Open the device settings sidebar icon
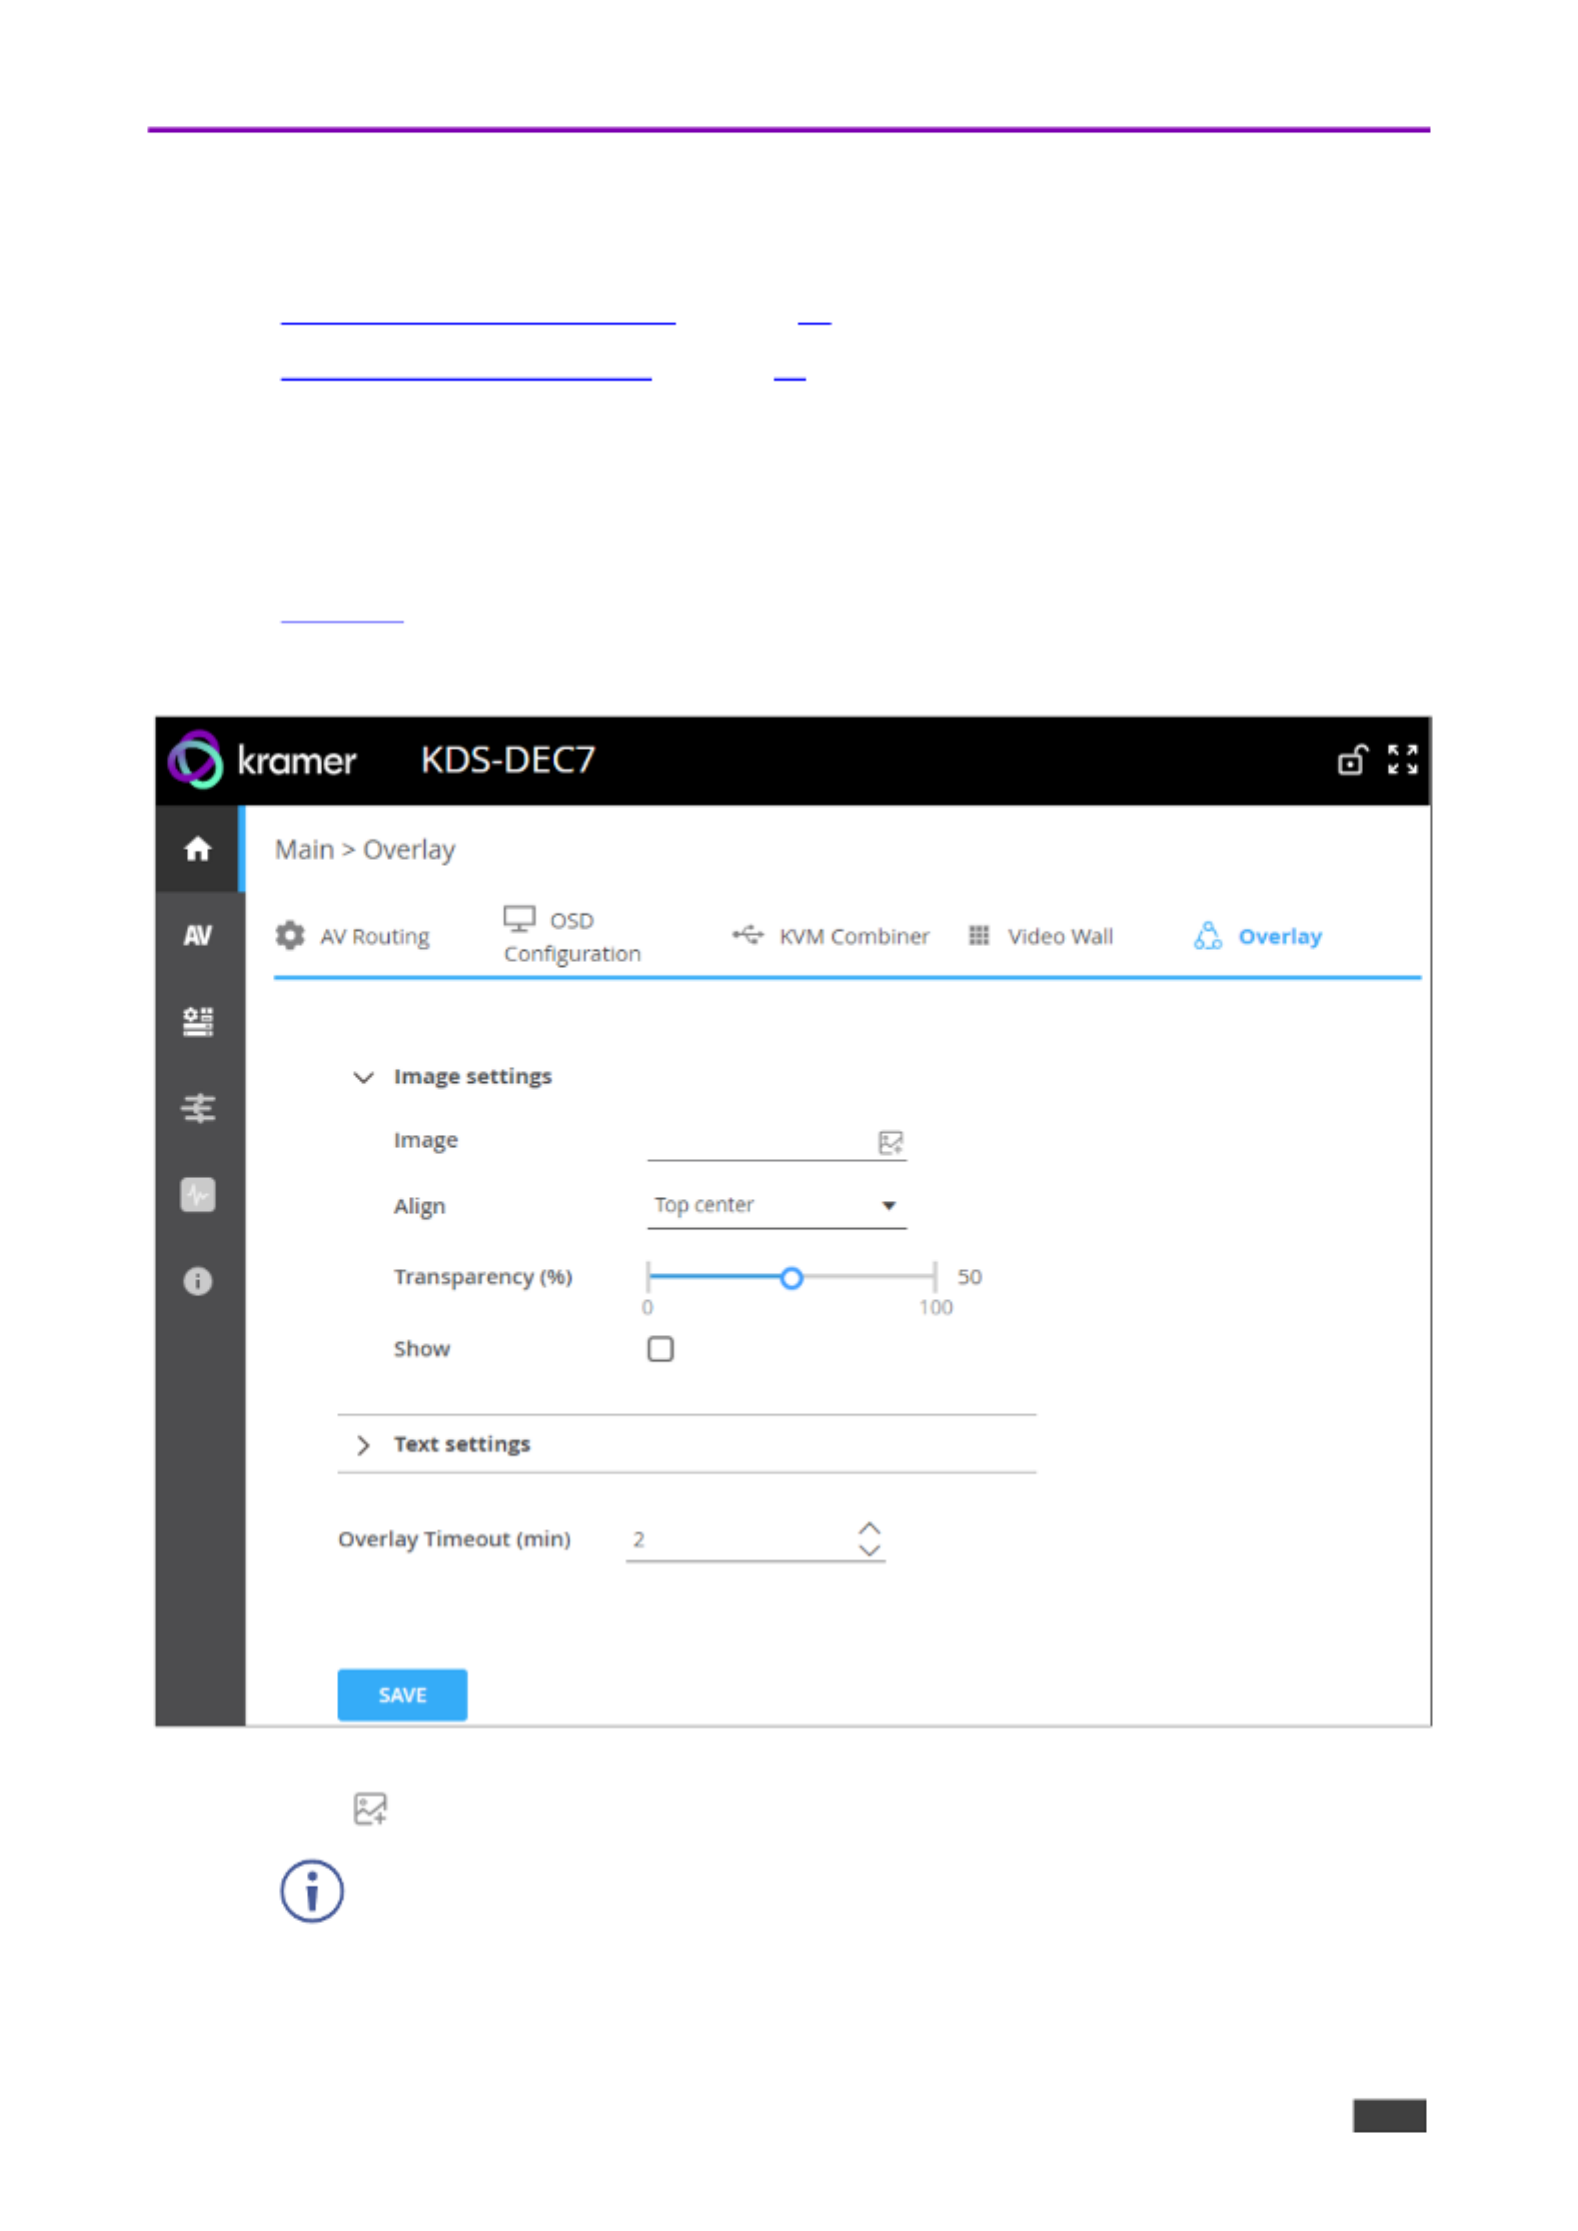1578x2231 pixels. pyautogui.click(x=198, y=1021)
